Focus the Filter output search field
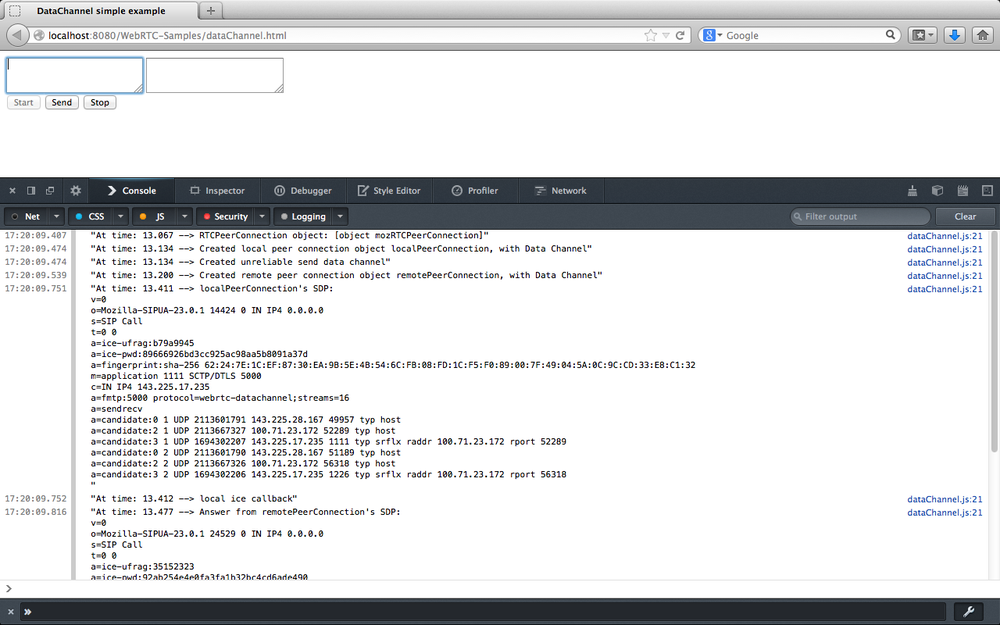This screenshot has height=625, width=1000. [858, 216]
